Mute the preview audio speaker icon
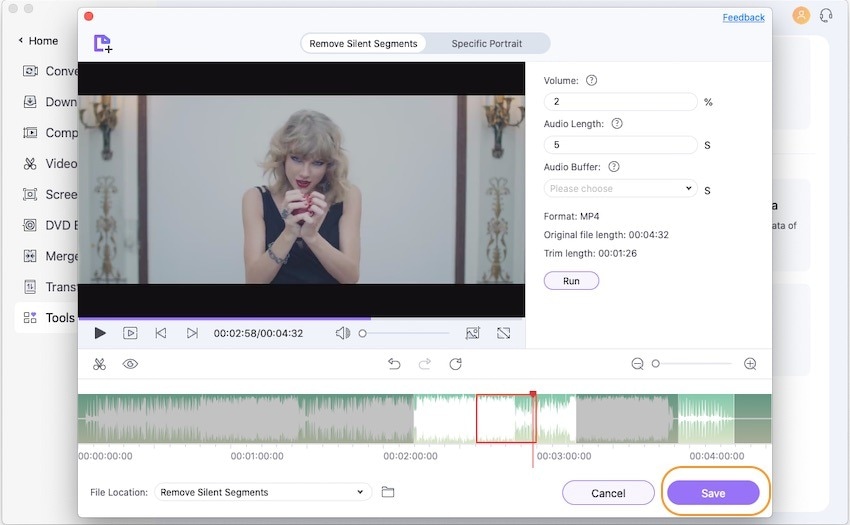The image size is (850, 525). (343, 333)
